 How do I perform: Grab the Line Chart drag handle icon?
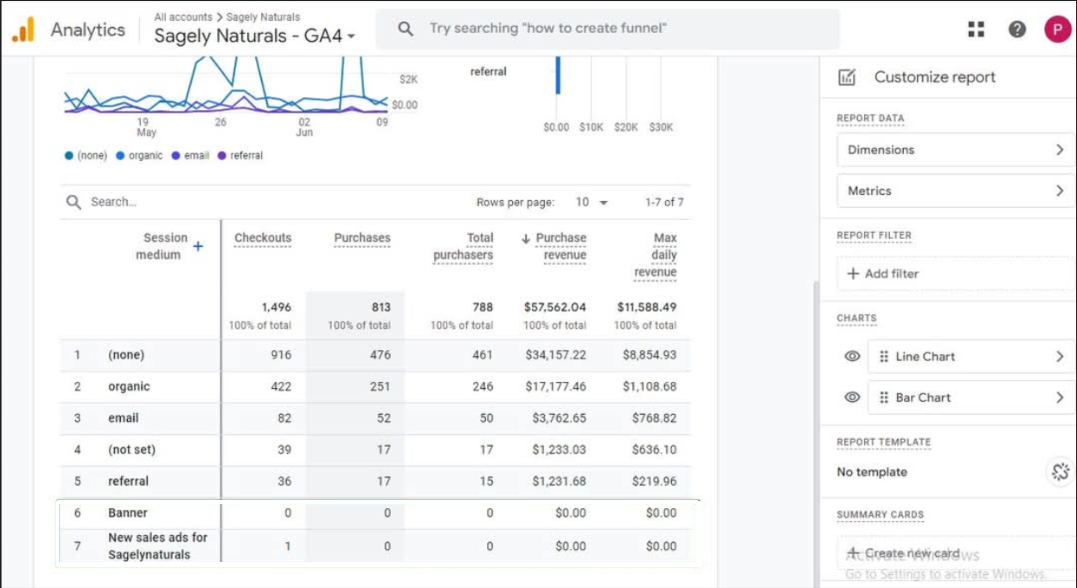coord(884,357)
